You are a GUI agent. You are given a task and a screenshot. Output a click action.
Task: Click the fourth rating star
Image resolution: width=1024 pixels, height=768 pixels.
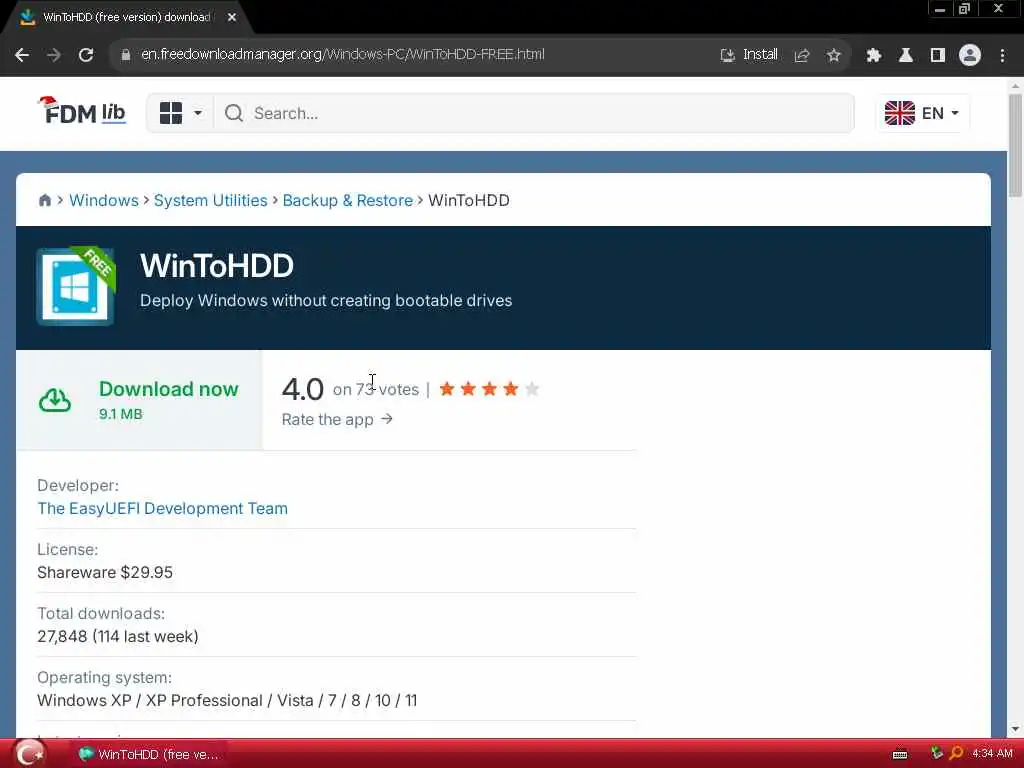pyautogui.click(x=511, y=389)
